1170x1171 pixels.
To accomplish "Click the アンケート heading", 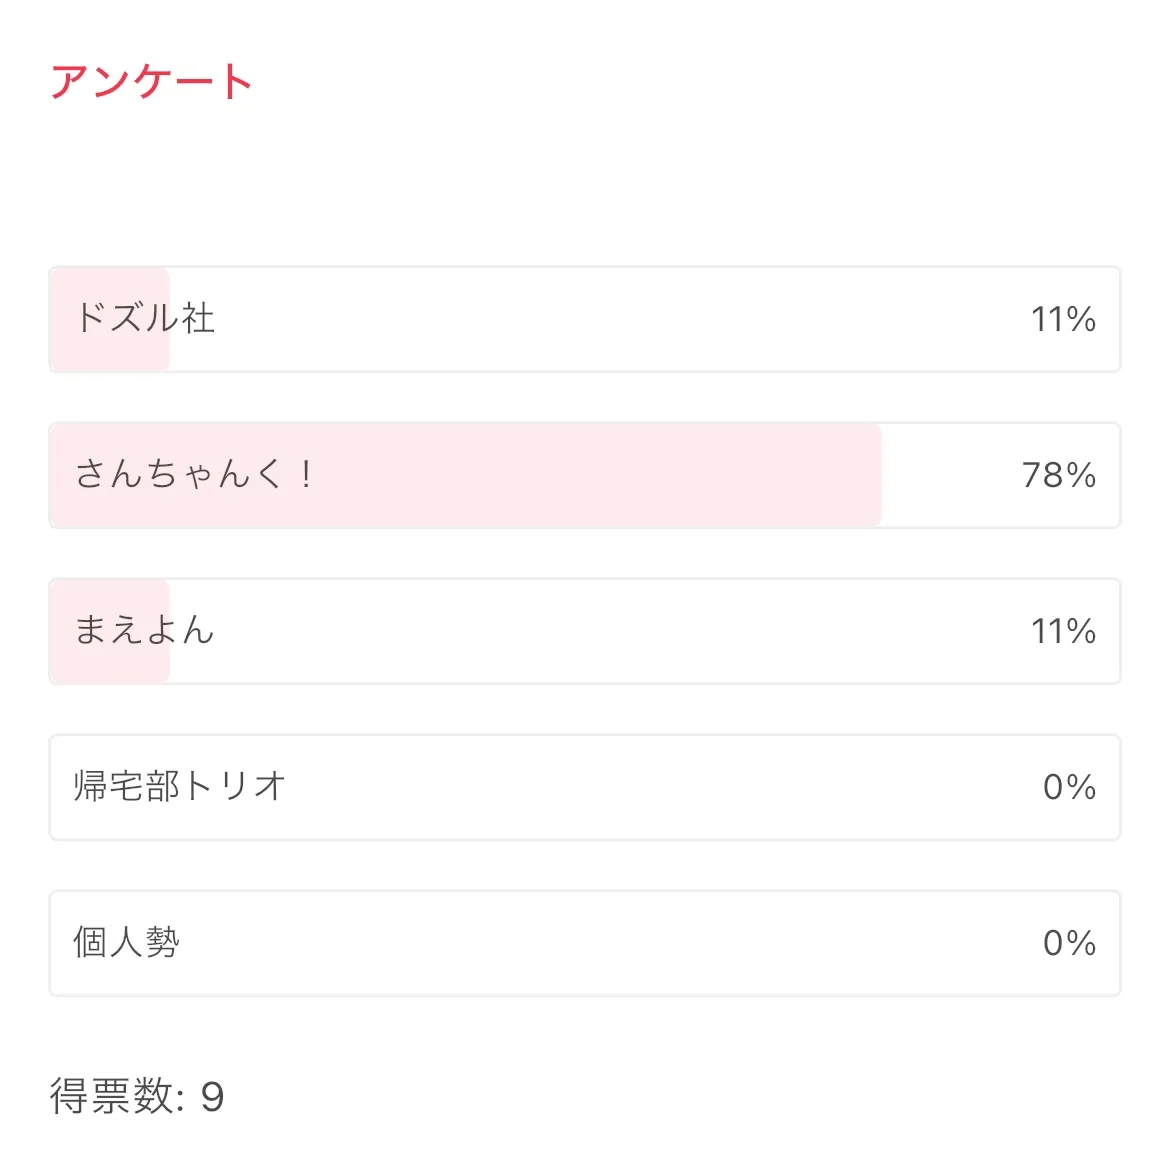I will [151, 82].
